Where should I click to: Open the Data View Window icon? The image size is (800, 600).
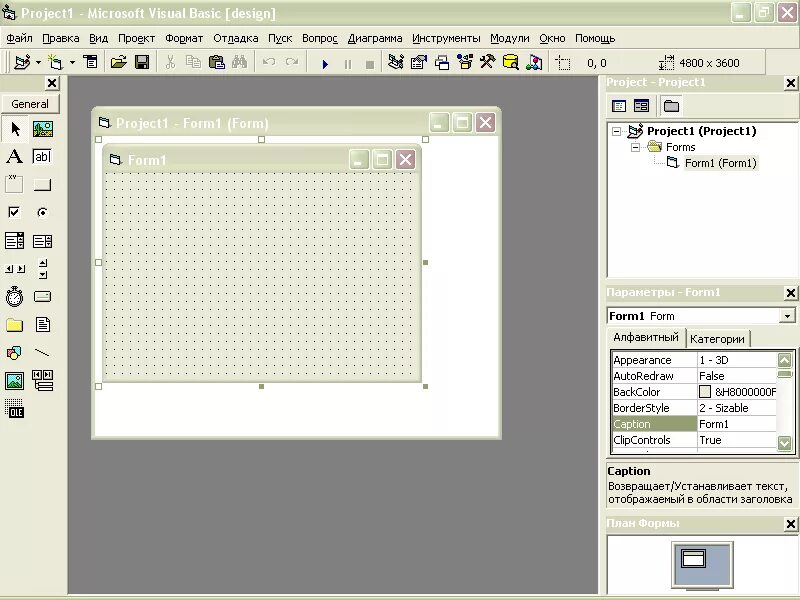511,63
